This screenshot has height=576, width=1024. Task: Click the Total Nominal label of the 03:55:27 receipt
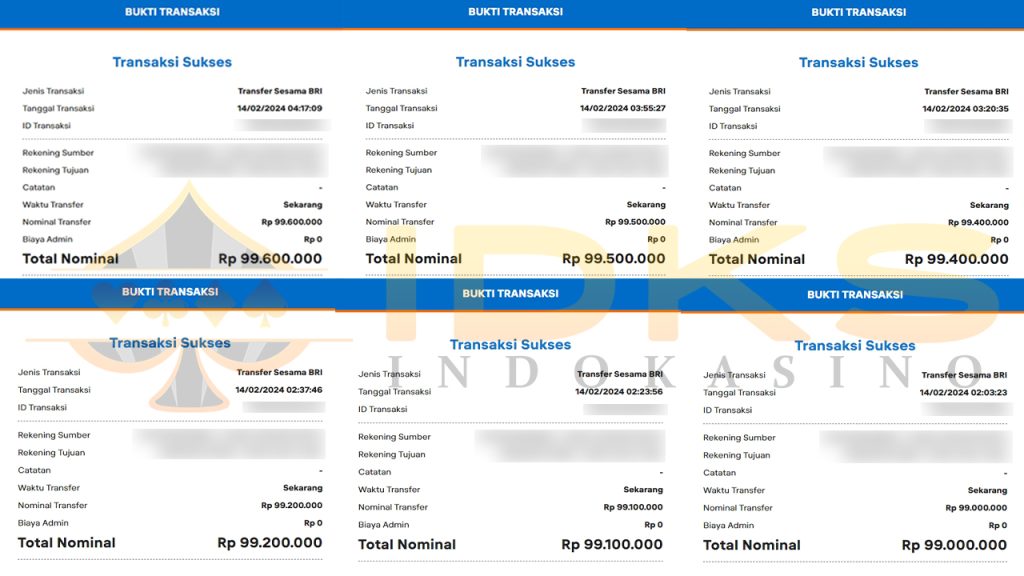click(x=414, y=259)
